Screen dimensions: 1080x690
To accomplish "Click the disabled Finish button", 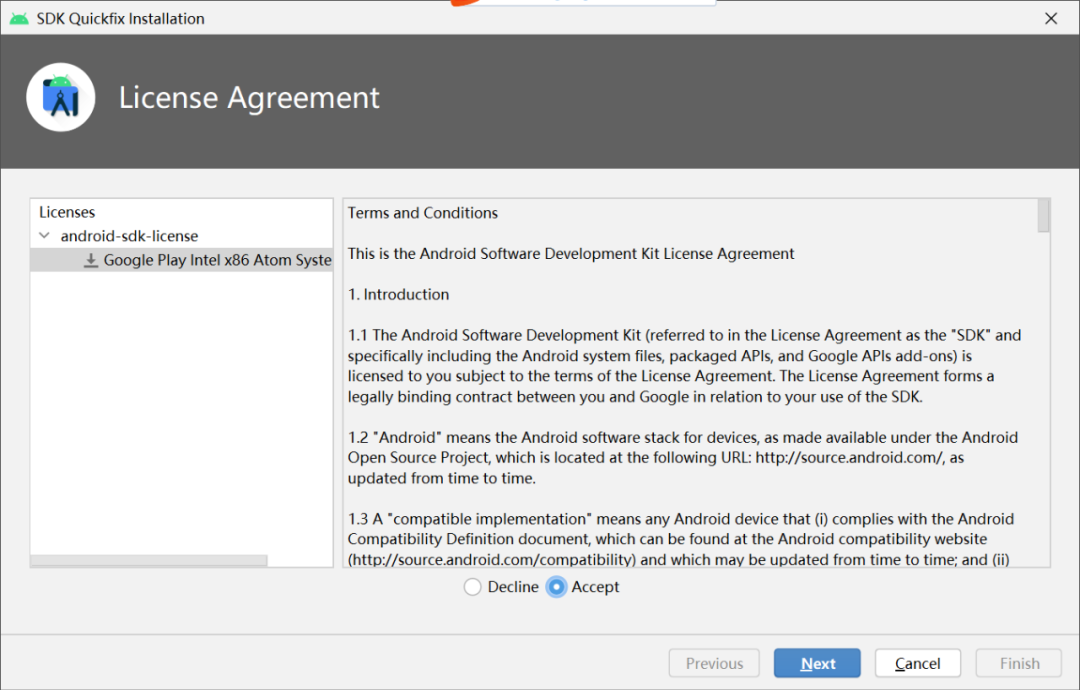I will click(1019, 663).
